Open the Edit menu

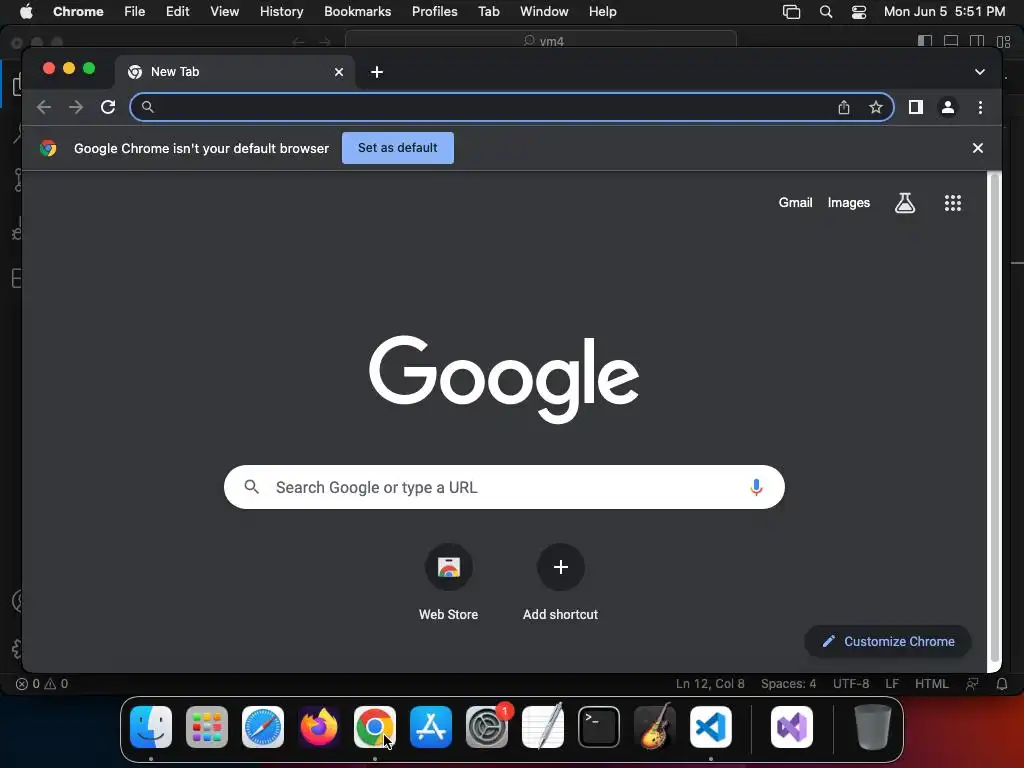click(177, 12)
